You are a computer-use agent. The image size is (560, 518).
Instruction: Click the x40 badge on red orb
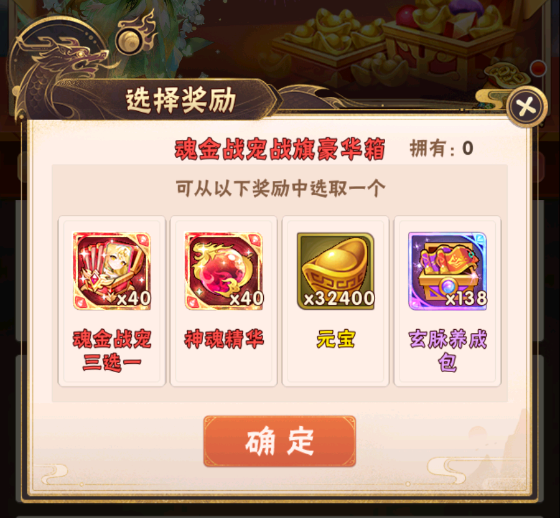pos(246,298)
